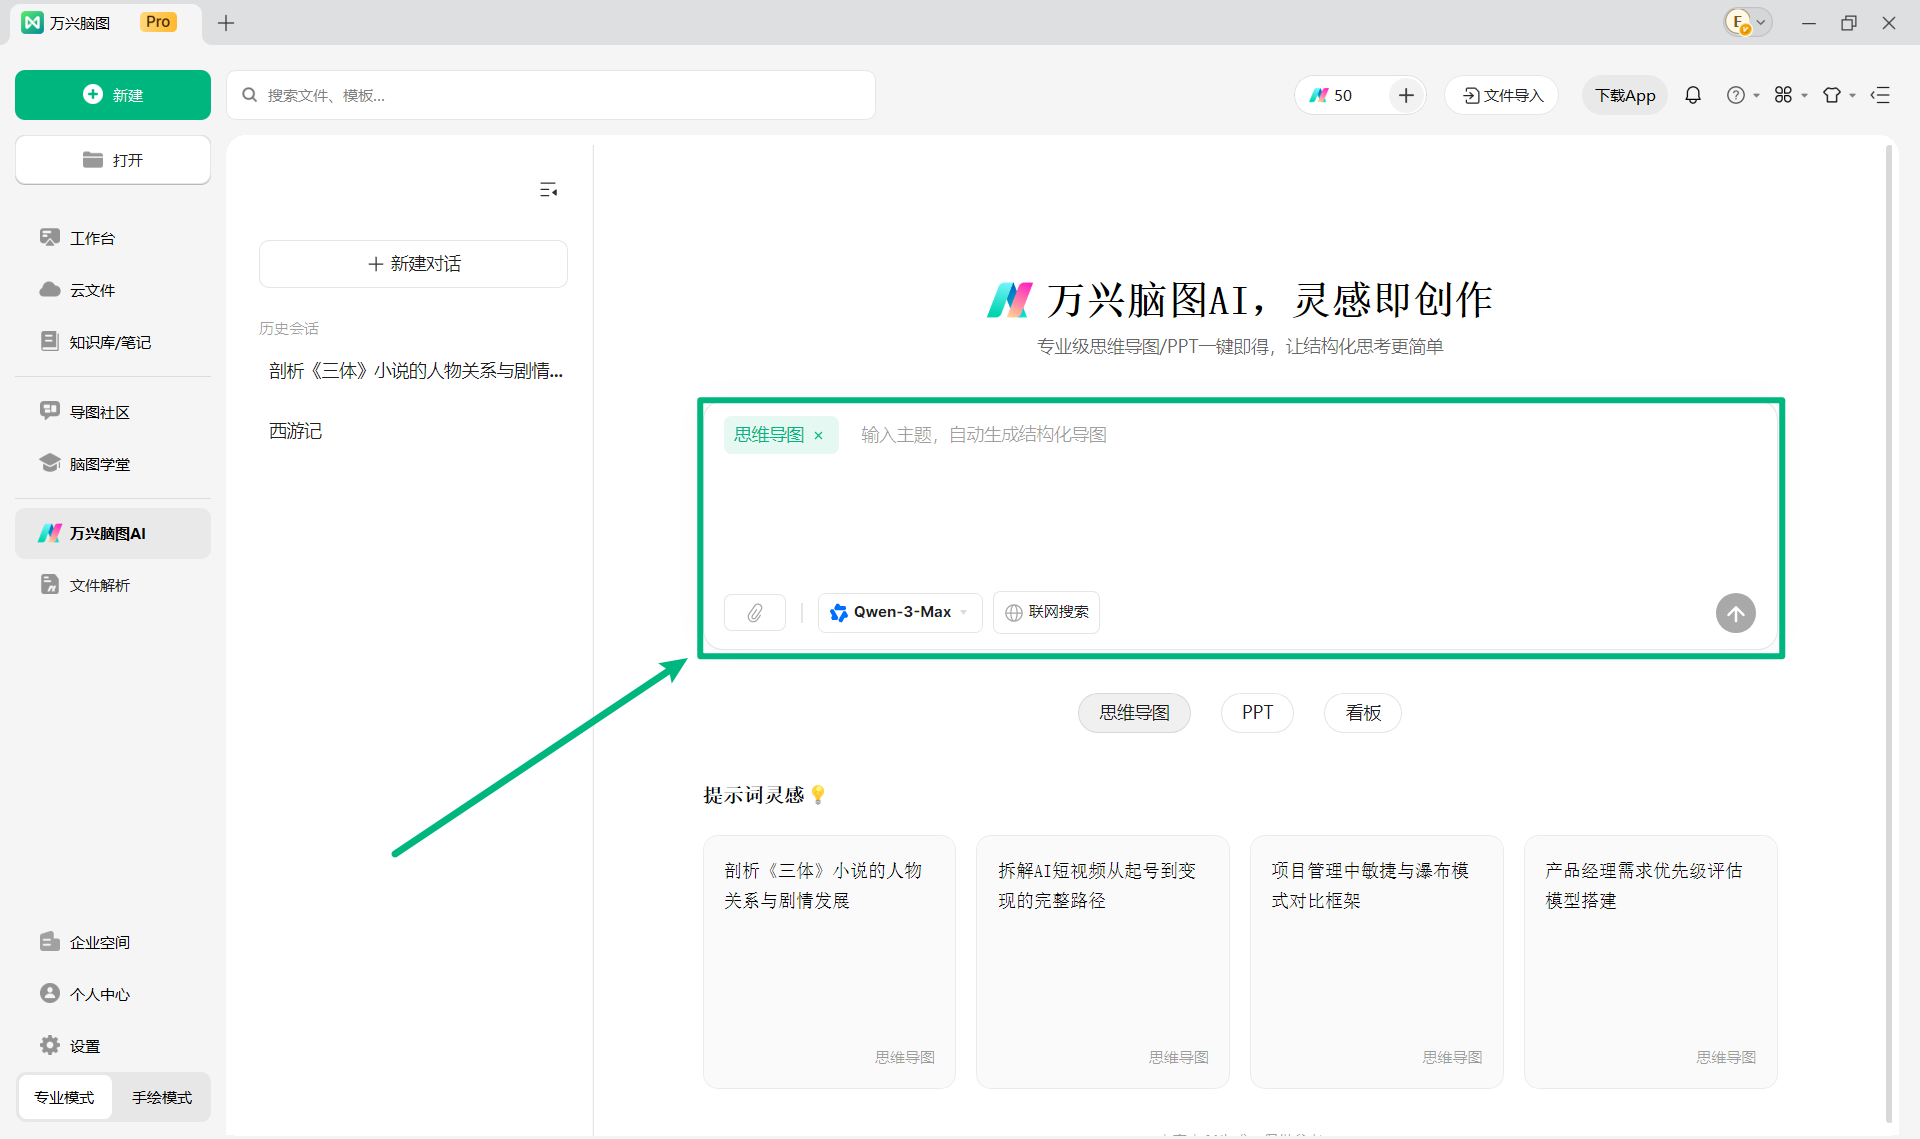Open files with the 打开 button
The height and width of the screenshot is (1139, 1920).
113,160
